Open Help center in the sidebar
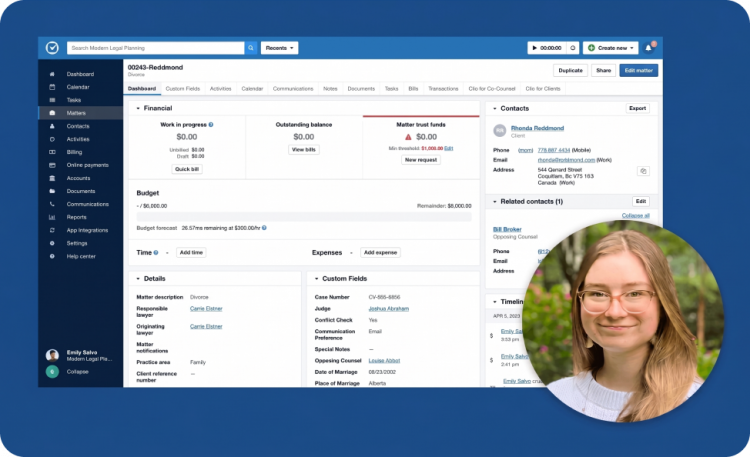Image resolution: width=750 pixels, height=457 pixels. point(80,256)
